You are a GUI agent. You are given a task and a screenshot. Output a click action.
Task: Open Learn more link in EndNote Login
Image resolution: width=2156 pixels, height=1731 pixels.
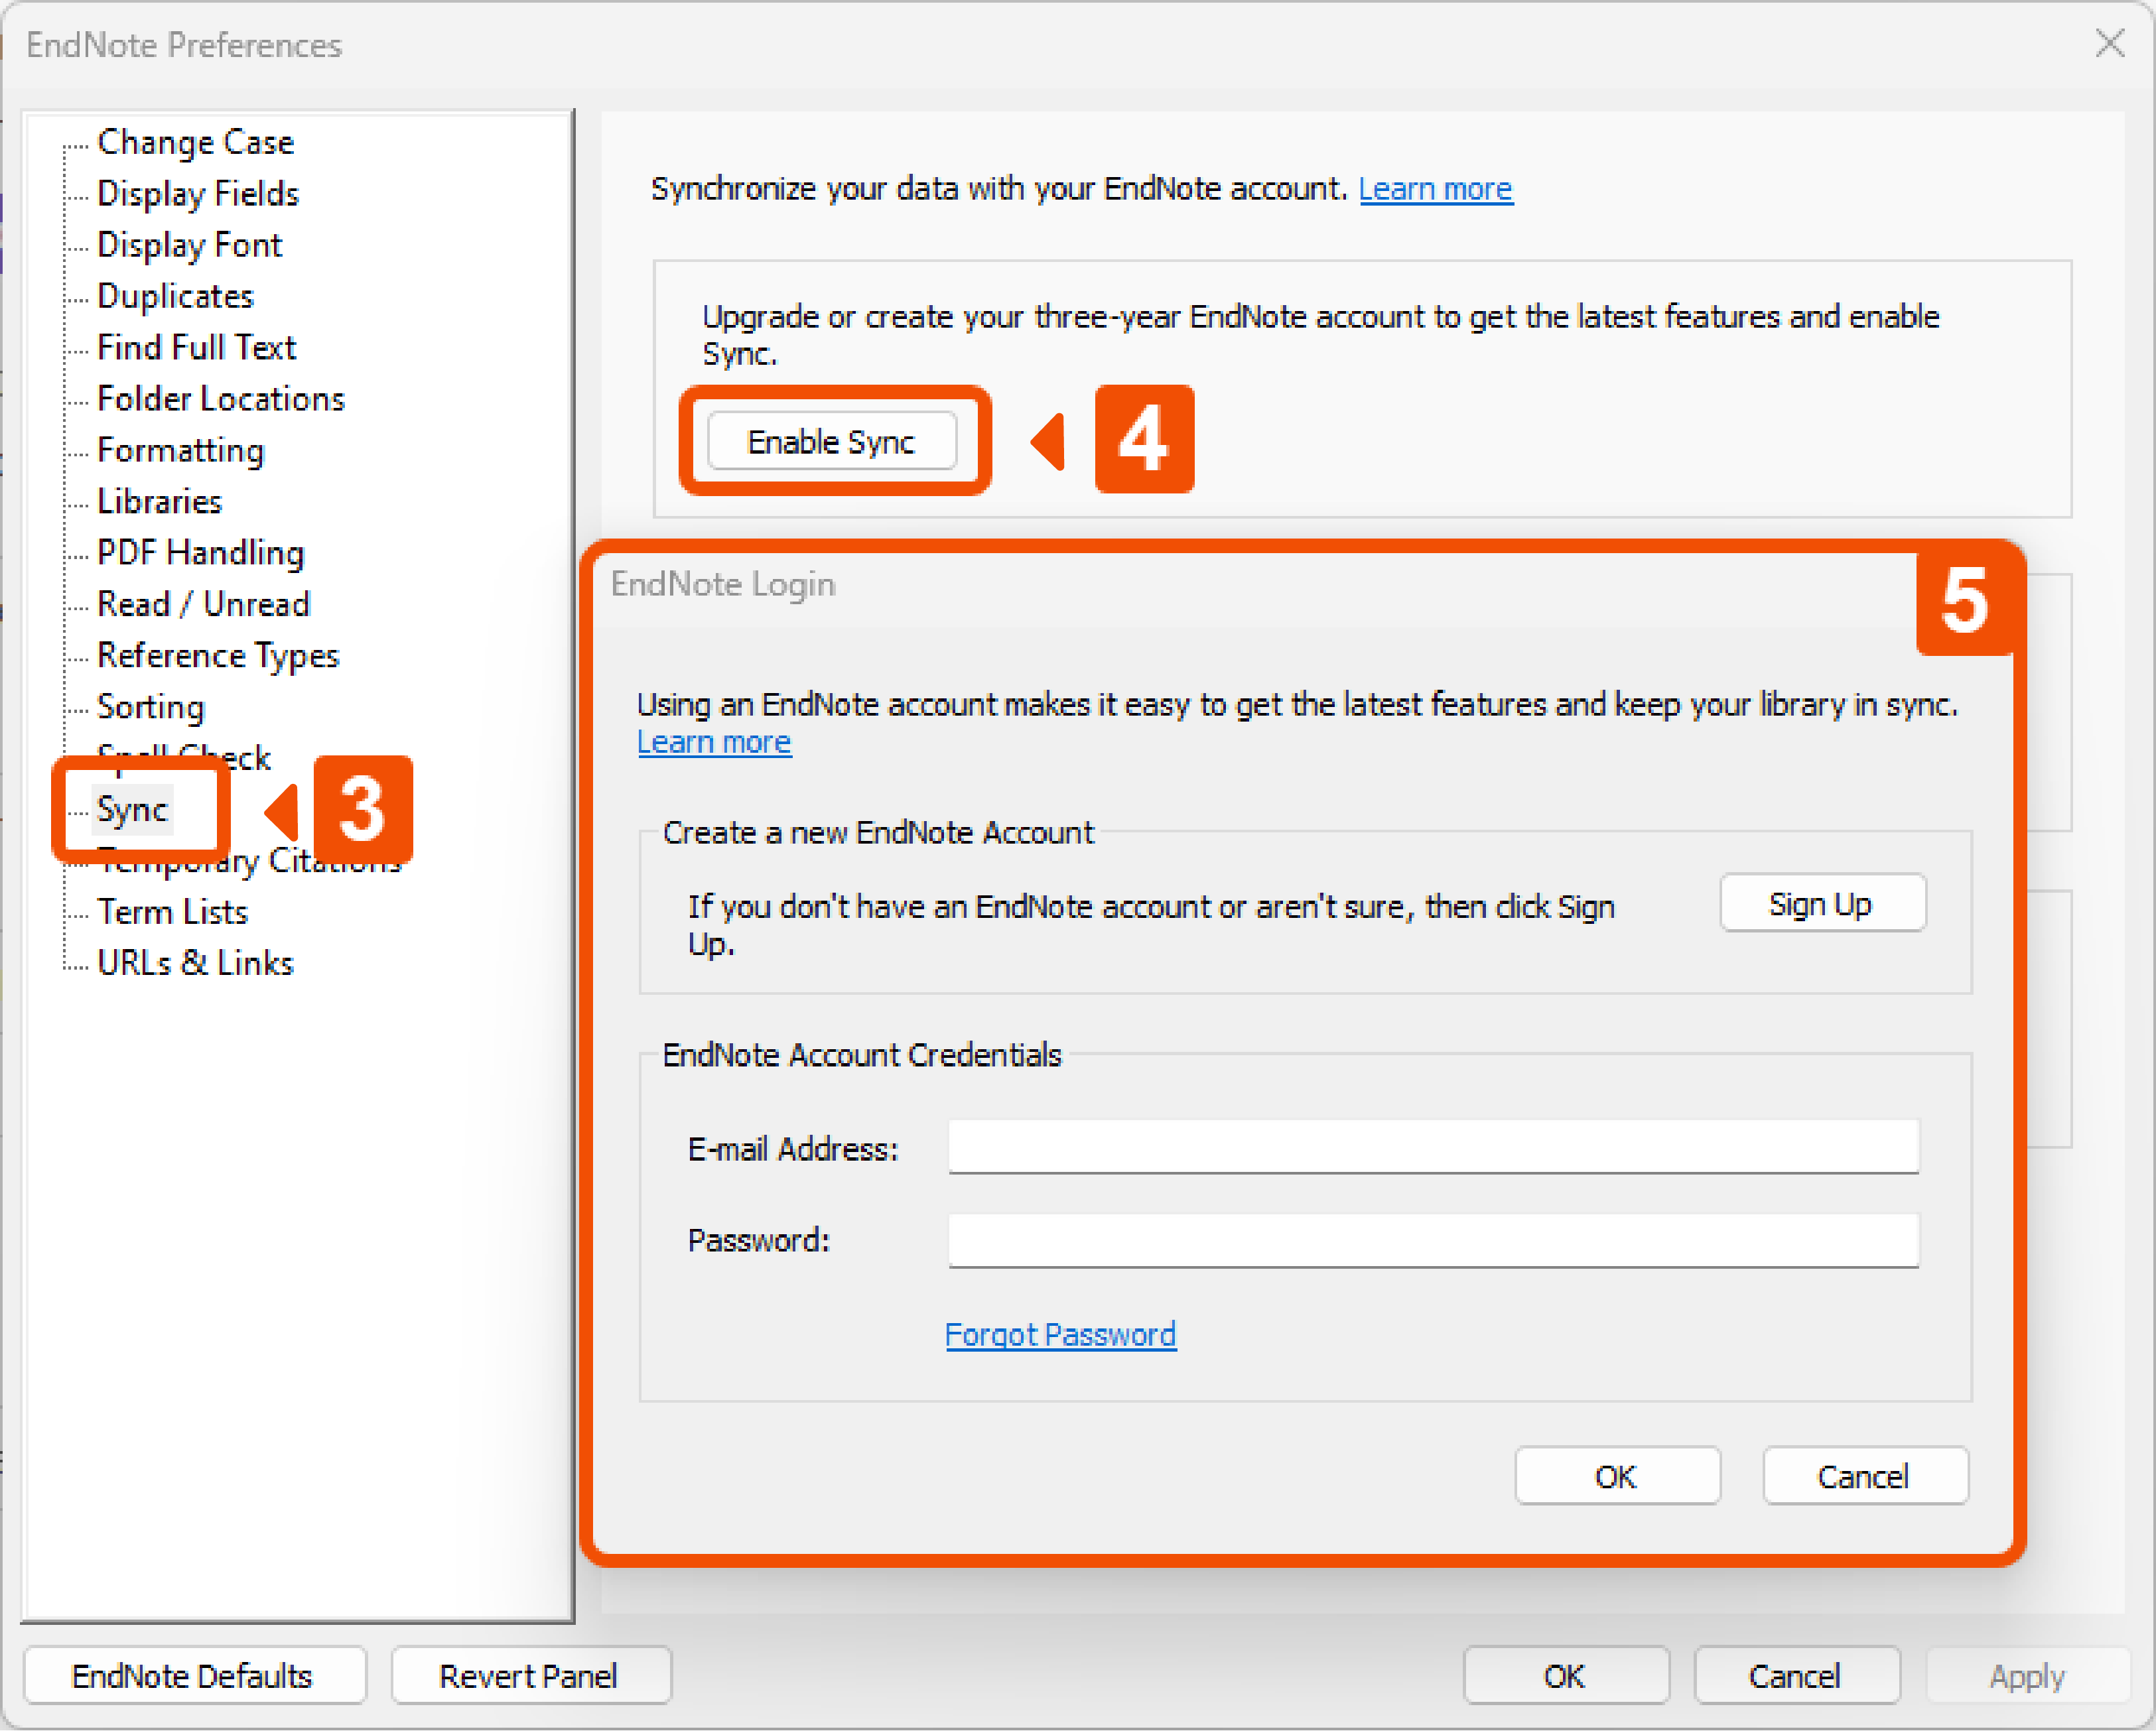click(714, 742)
